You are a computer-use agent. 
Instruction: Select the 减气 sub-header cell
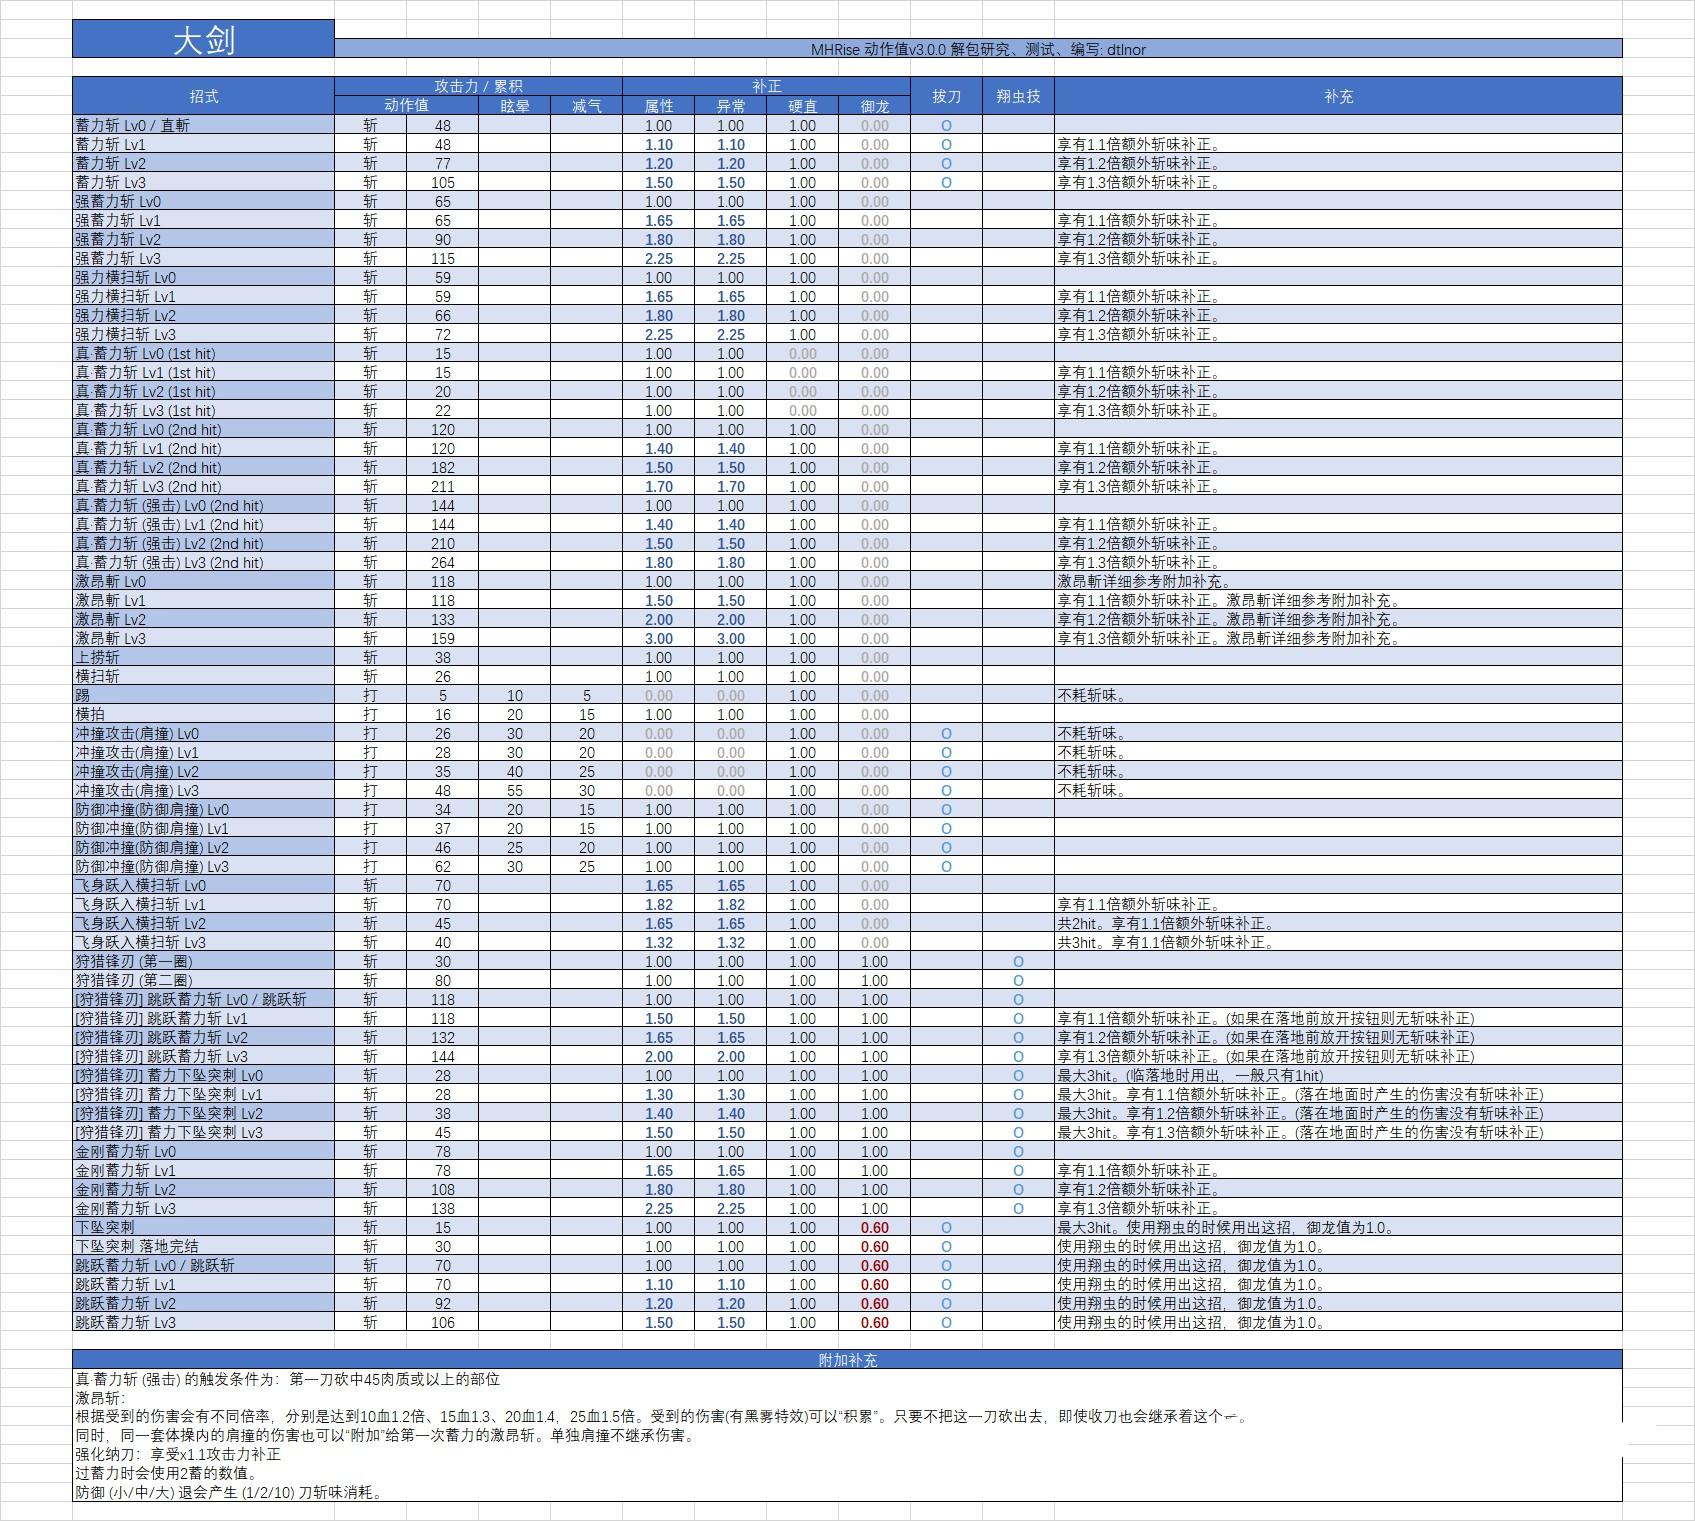[586, 106]
